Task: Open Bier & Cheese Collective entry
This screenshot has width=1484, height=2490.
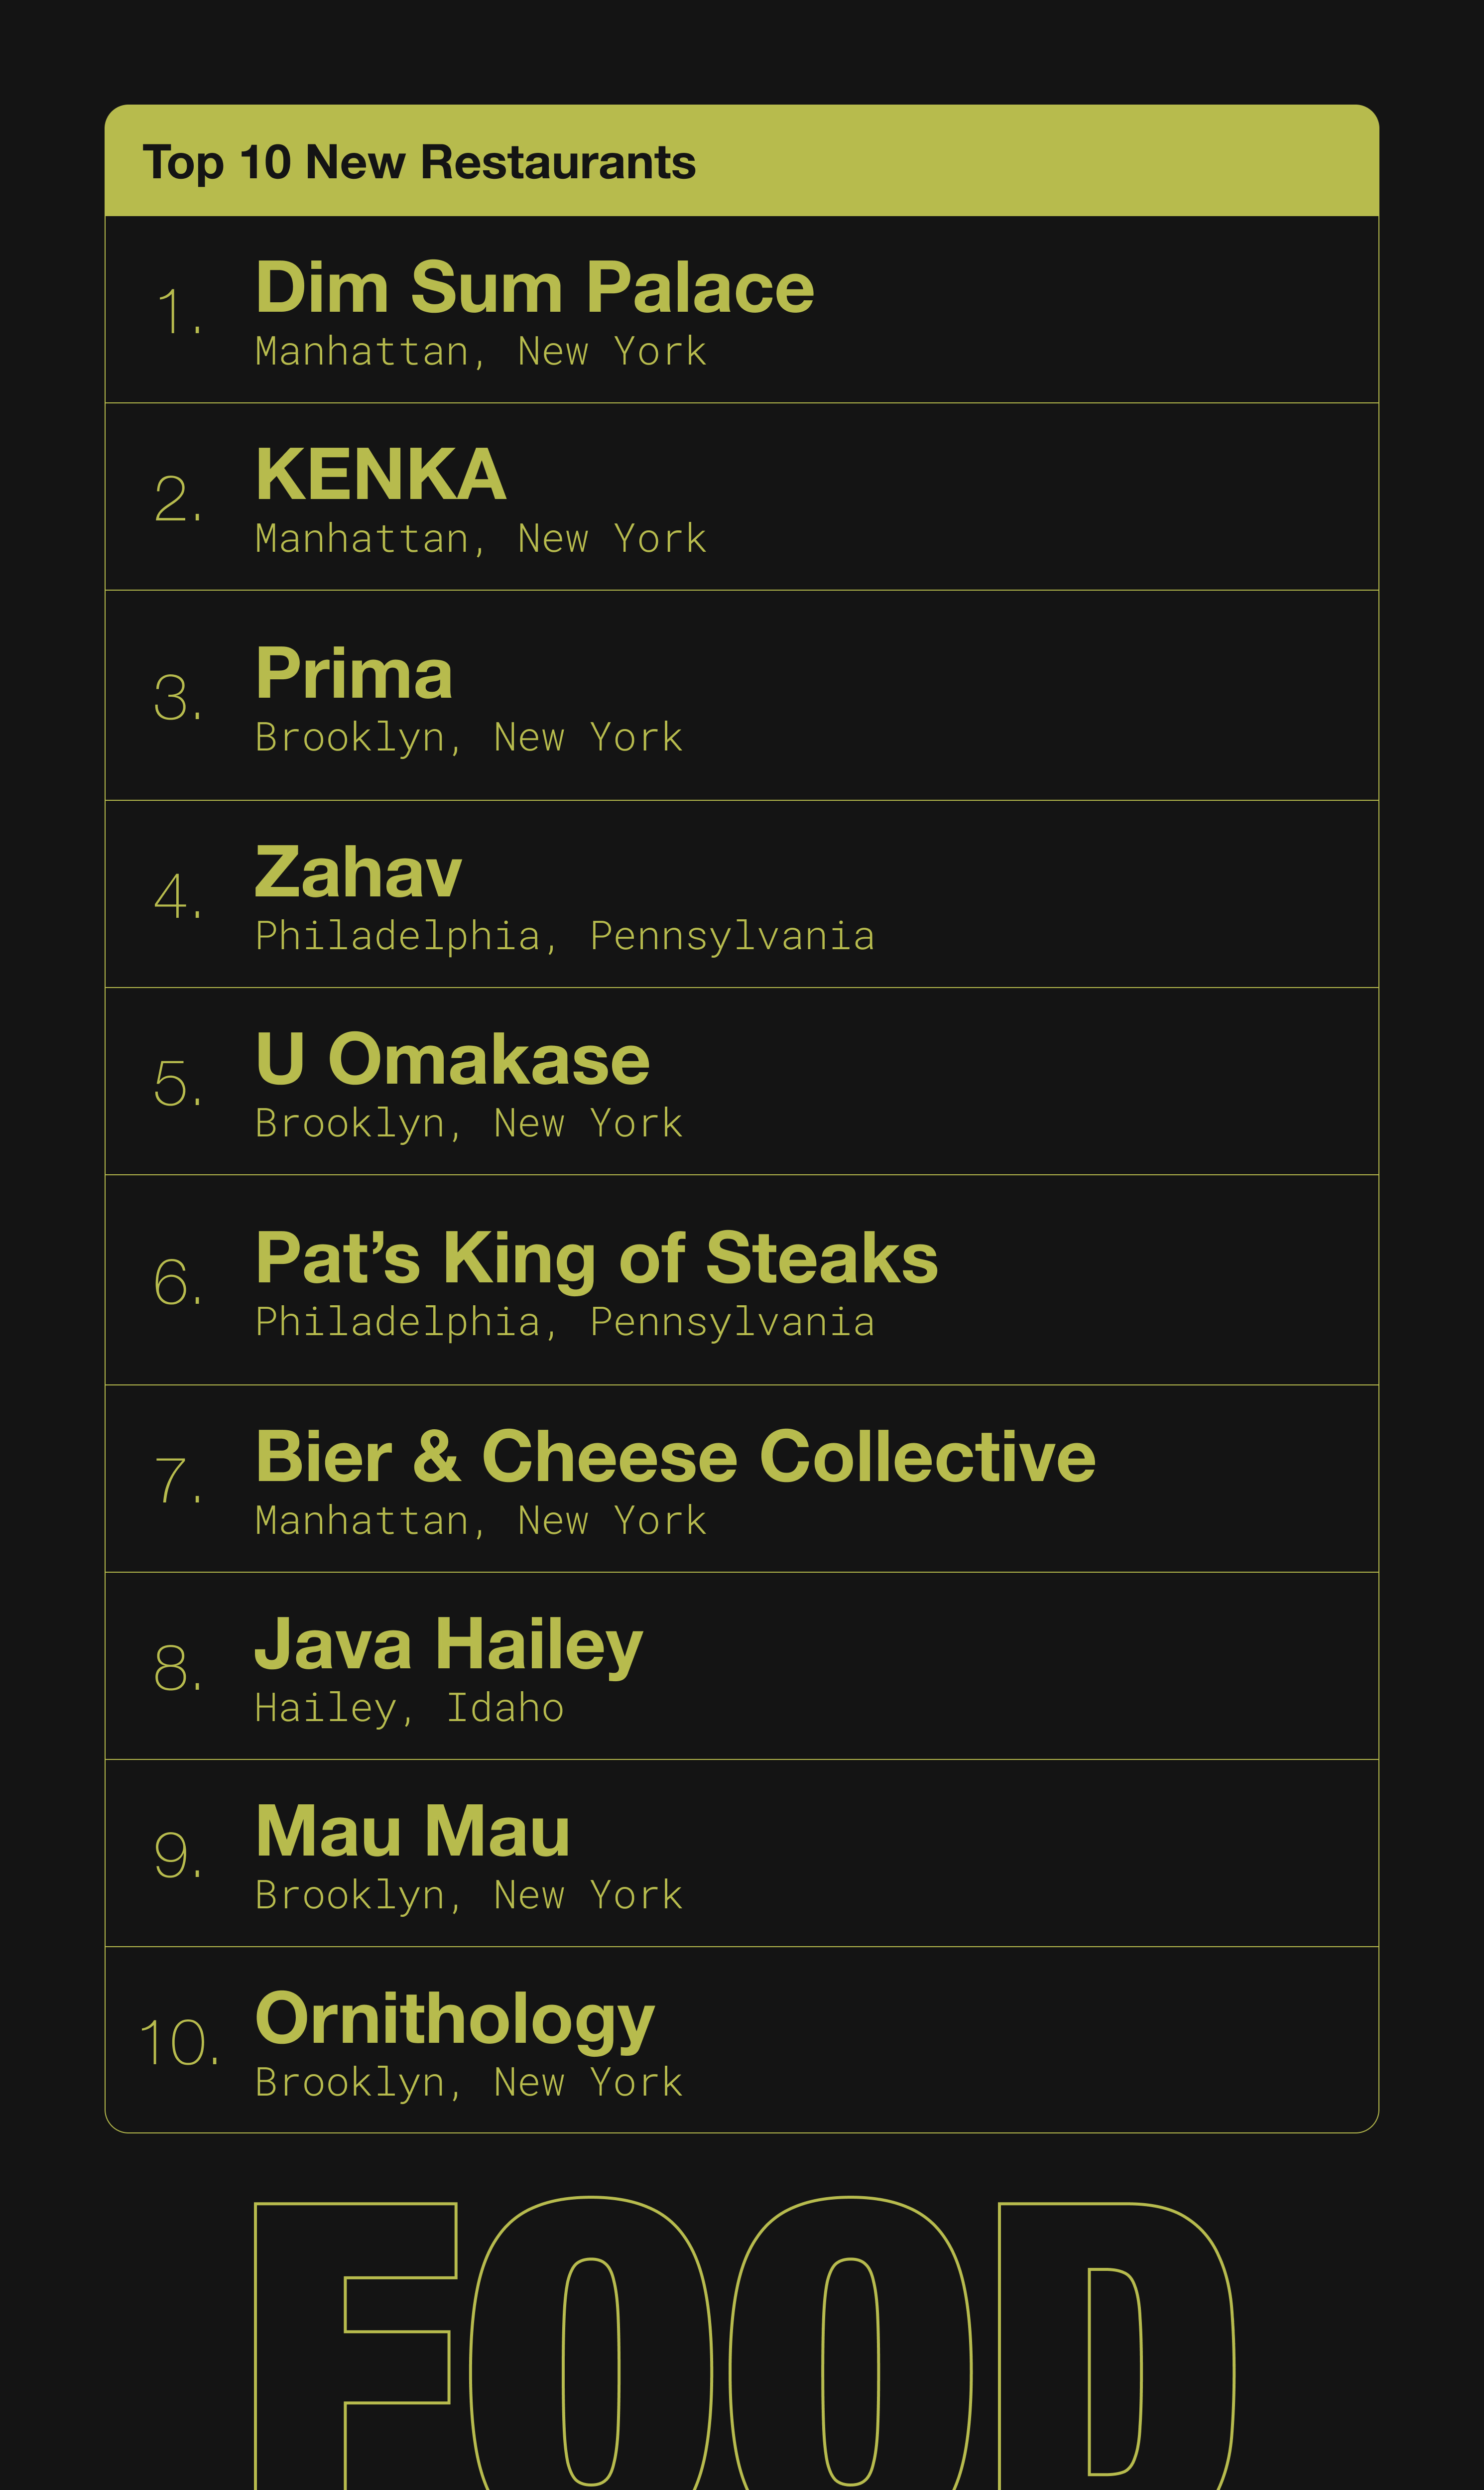Action: [741, 1478]
